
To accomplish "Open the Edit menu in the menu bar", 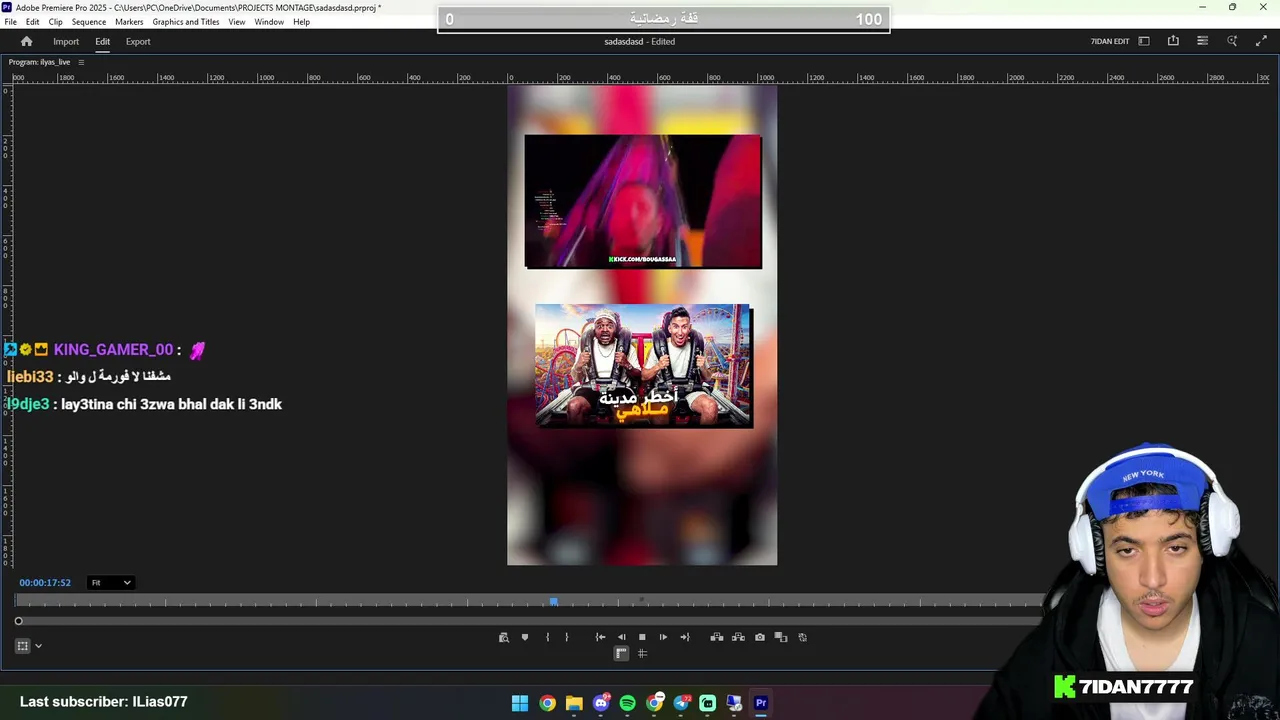I will pyautogui.click(x=33, y=22).
